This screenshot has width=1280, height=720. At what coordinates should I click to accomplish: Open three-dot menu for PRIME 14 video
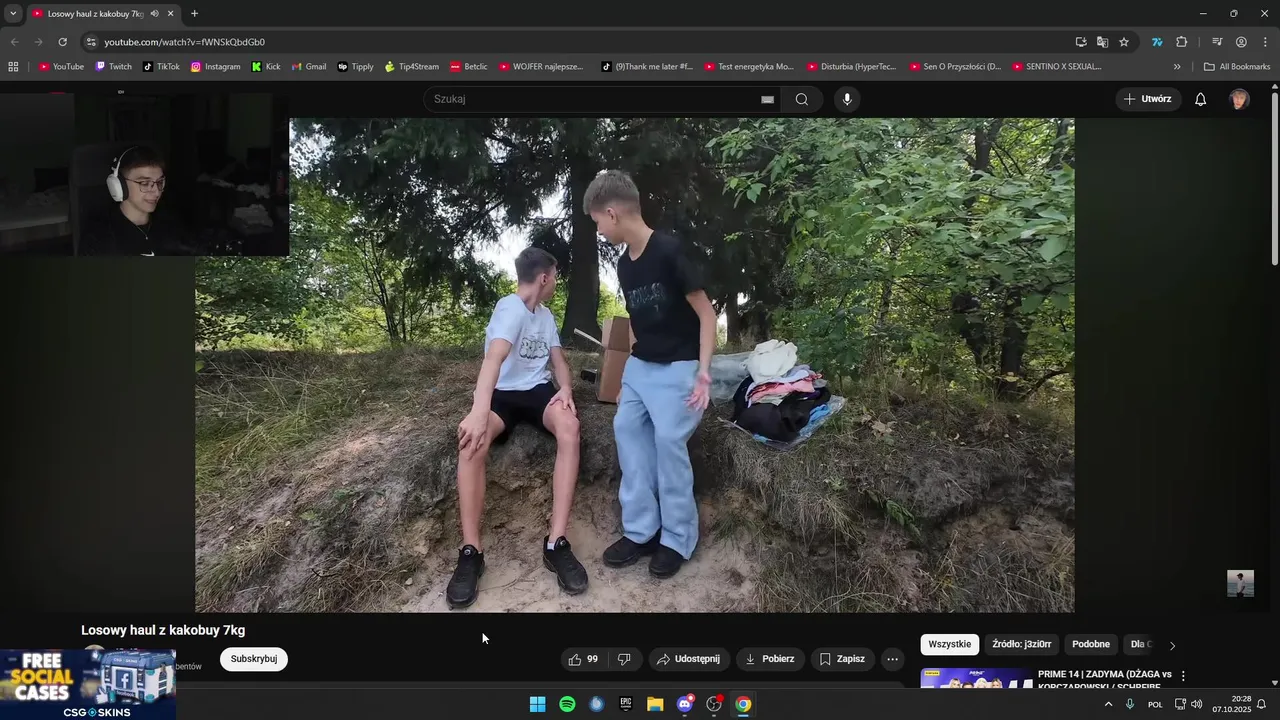(1183, 676)
